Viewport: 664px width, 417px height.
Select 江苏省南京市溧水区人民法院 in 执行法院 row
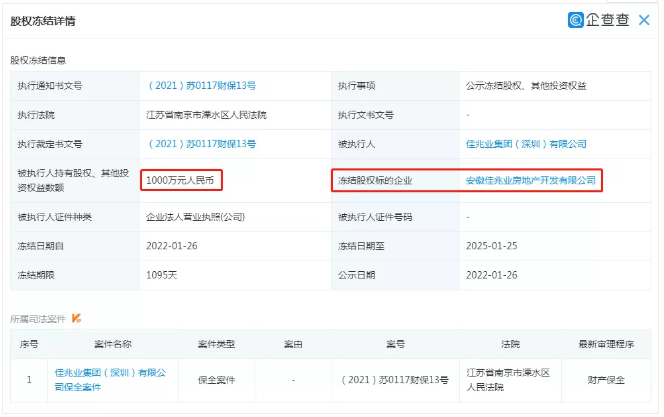(206, 115)
